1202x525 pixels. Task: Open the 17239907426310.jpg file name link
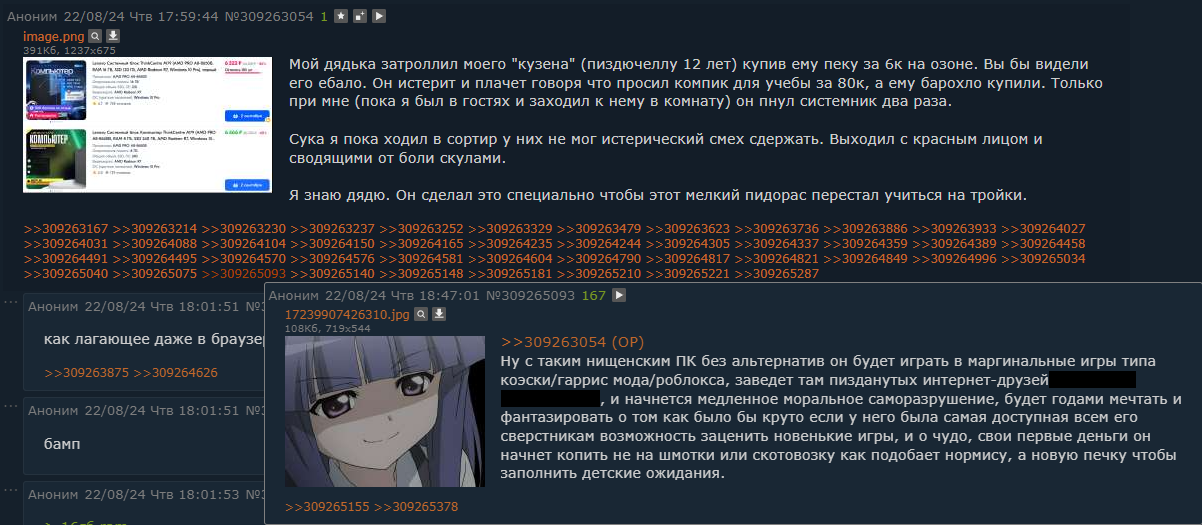[x=347, y=314]
